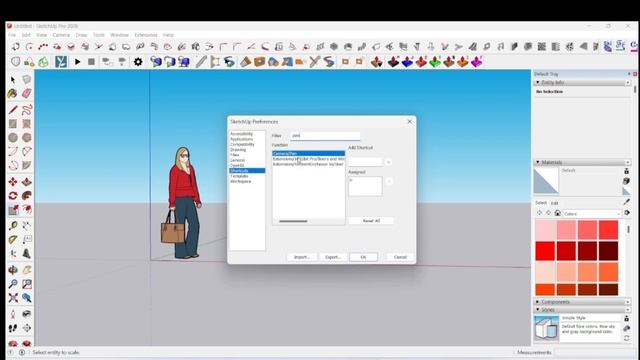Click the Sample Paint eyedropper in Materials
The image size is (640, 360).
(626, 202)
